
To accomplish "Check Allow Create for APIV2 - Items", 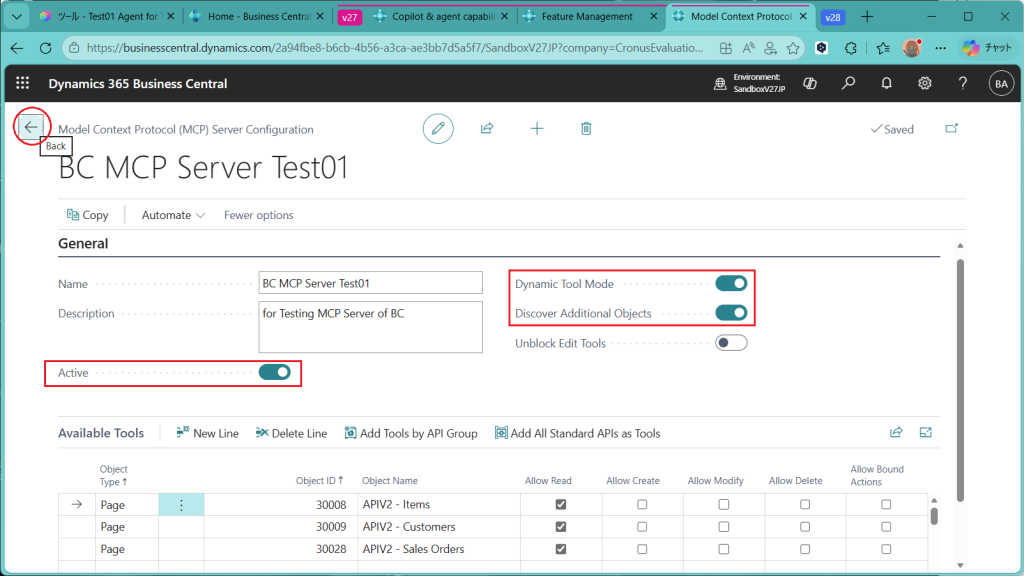I will (642, 505).
